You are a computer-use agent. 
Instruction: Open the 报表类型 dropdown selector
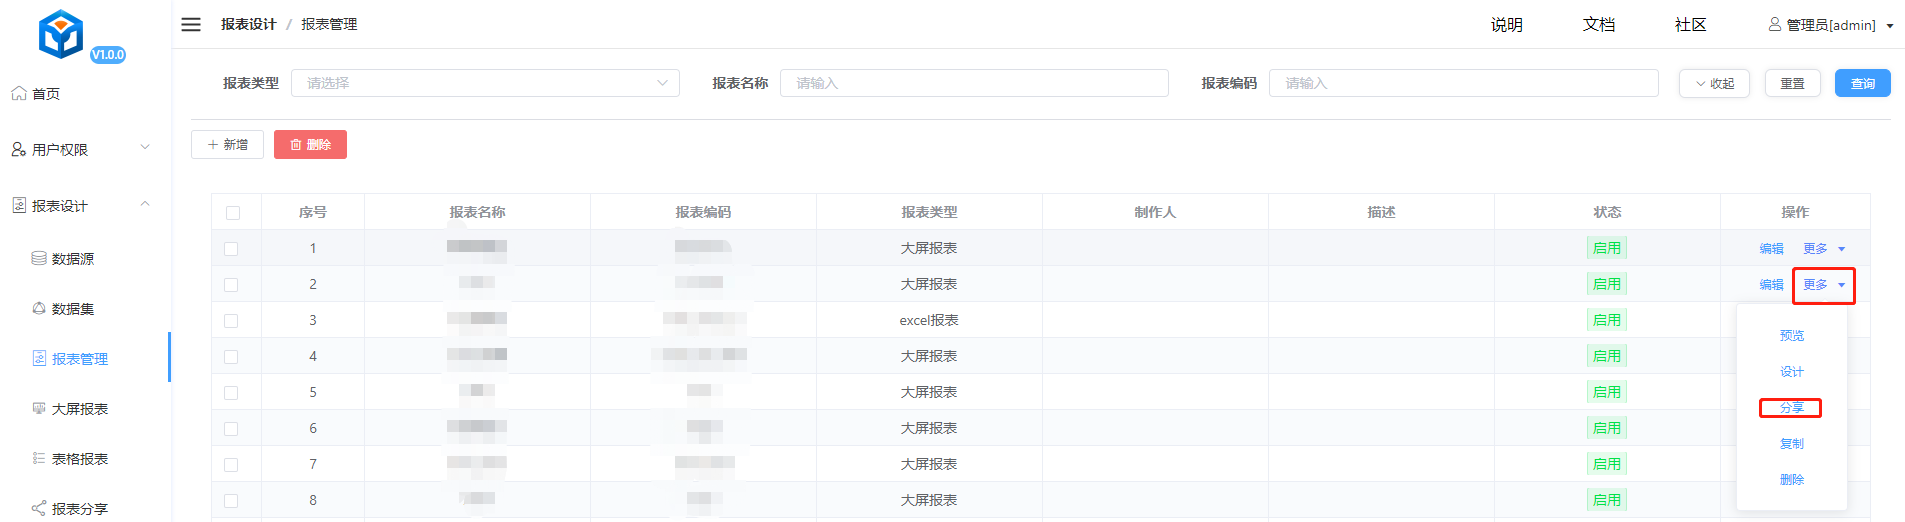point(485,83)
